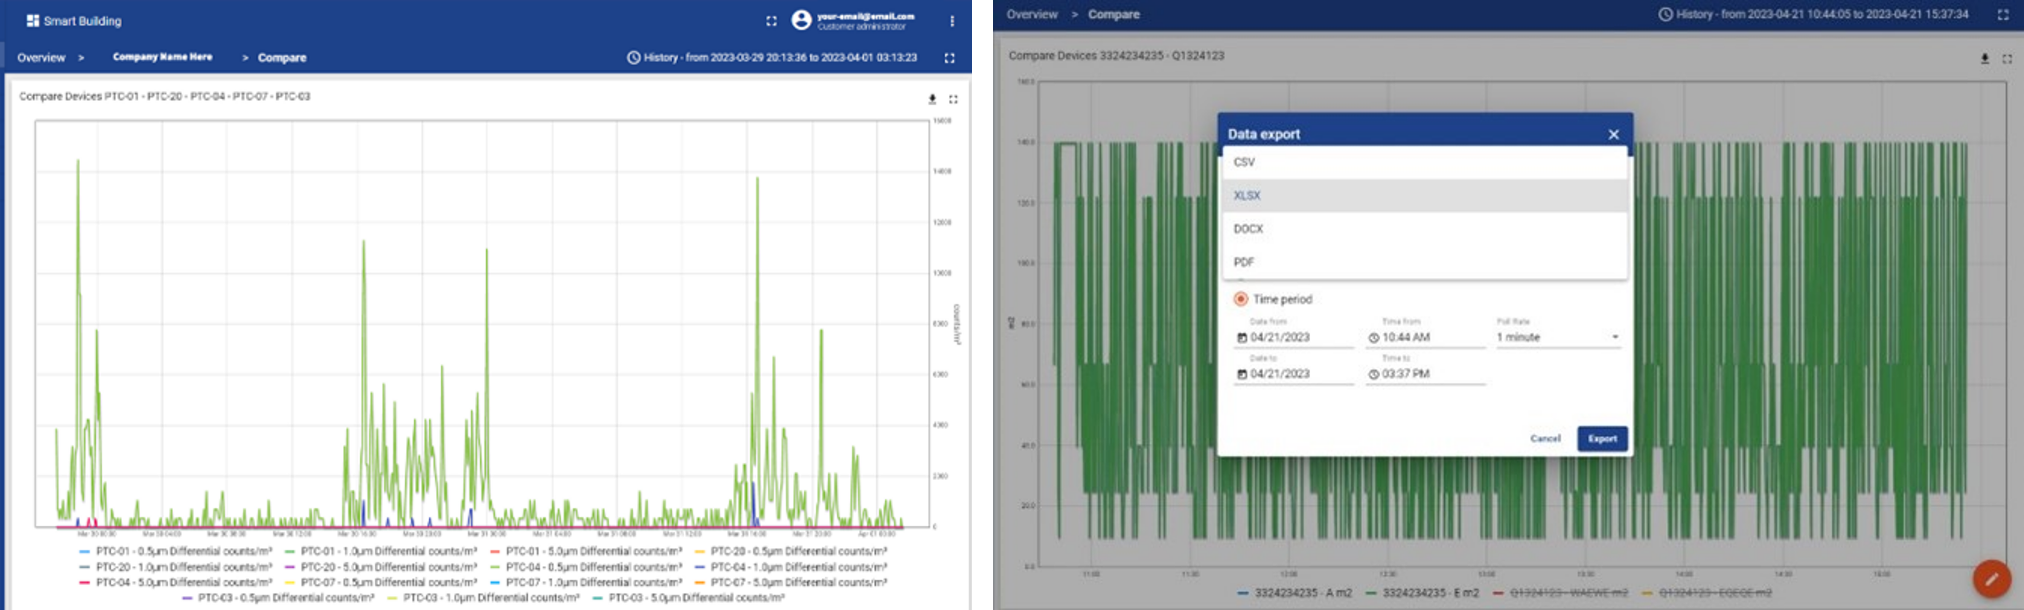The image size is (2024, 610).
Task: Hide the 3324234235 - A m2 series
Action: [1294, 593]
